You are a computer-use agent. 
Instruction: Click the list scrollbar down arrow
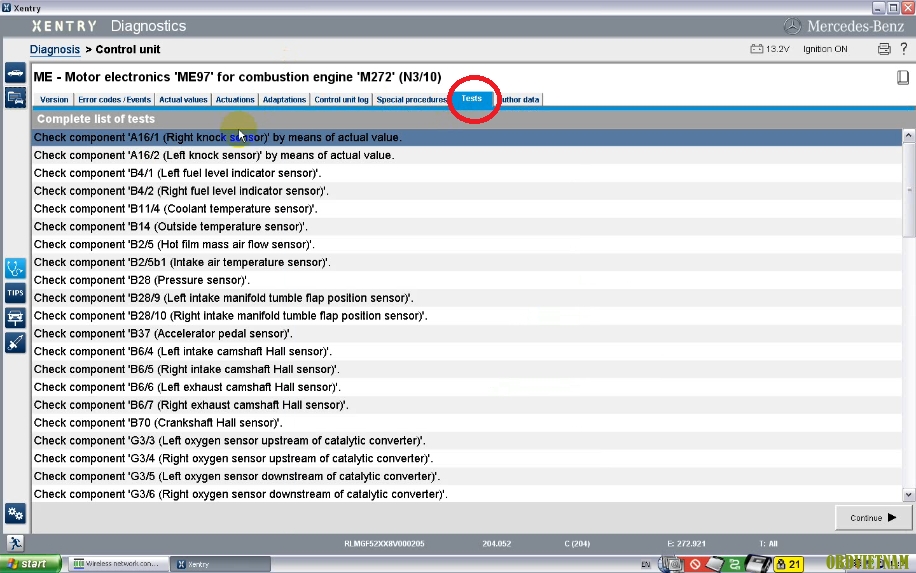(x=908, y=495)
